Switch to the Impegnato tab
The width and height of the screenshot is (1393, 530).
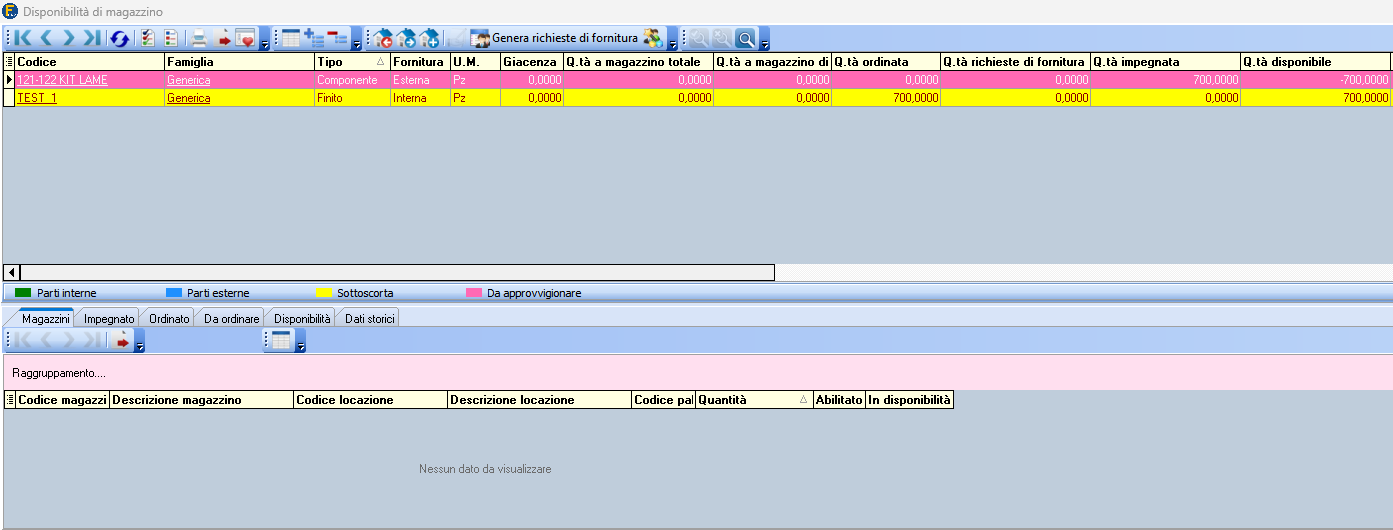109,318
